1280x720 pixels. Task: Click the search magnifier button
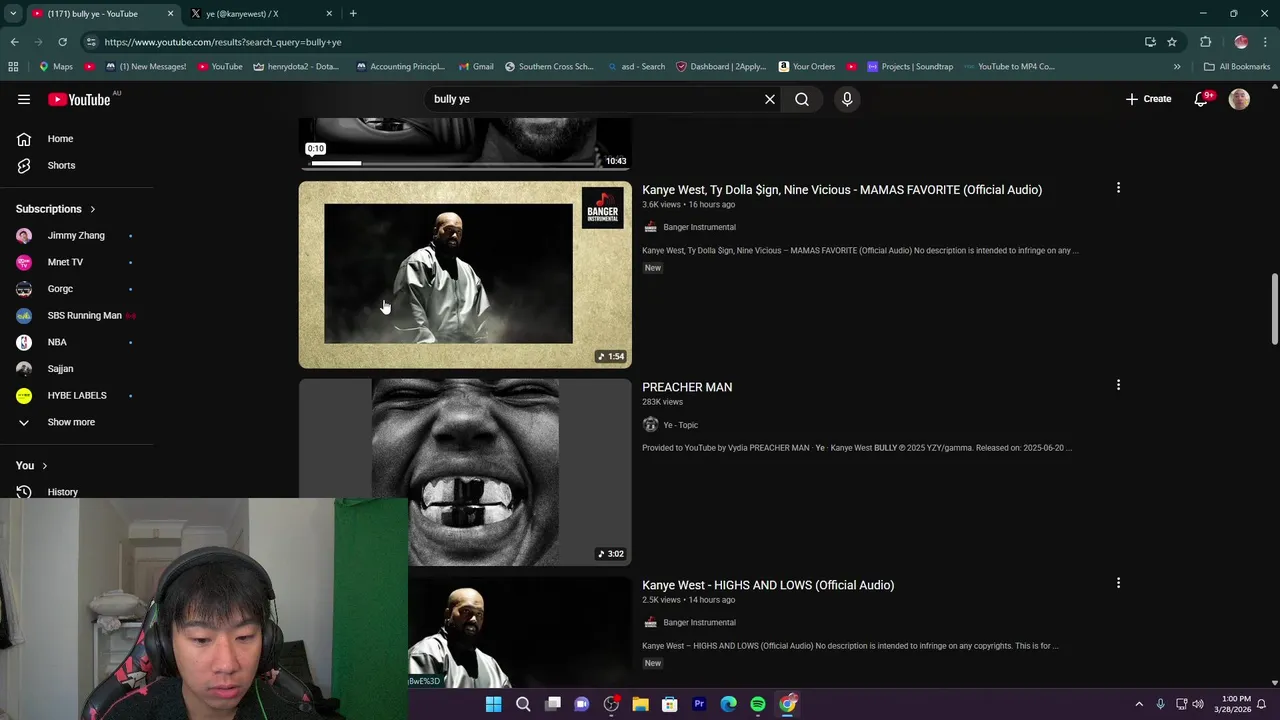802,99
